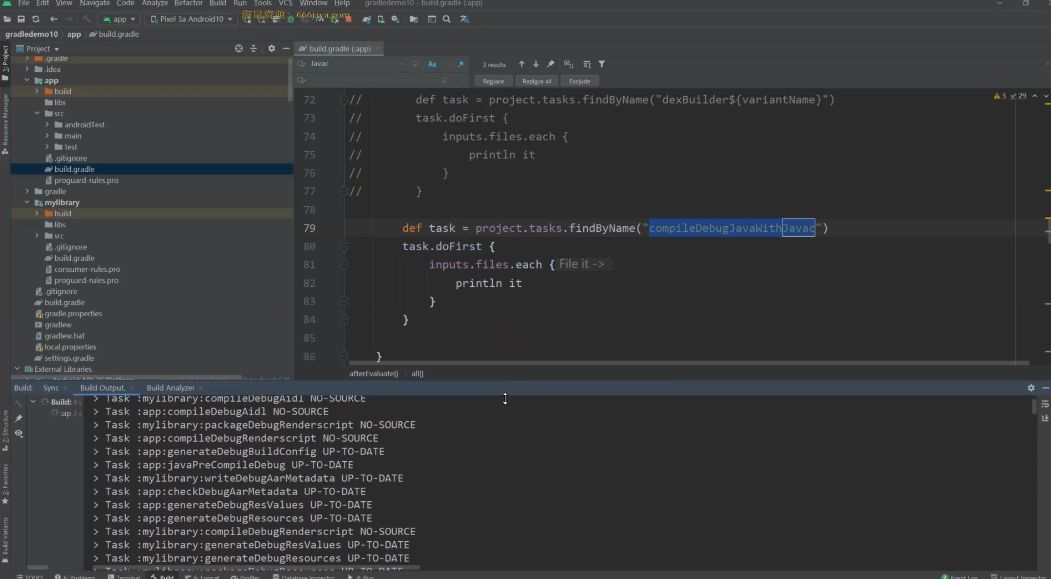The height and width of the screenshot is (579, 1051).
Task: Toggle Match Case (Aa) in find bar
Action: pos(432,64)
